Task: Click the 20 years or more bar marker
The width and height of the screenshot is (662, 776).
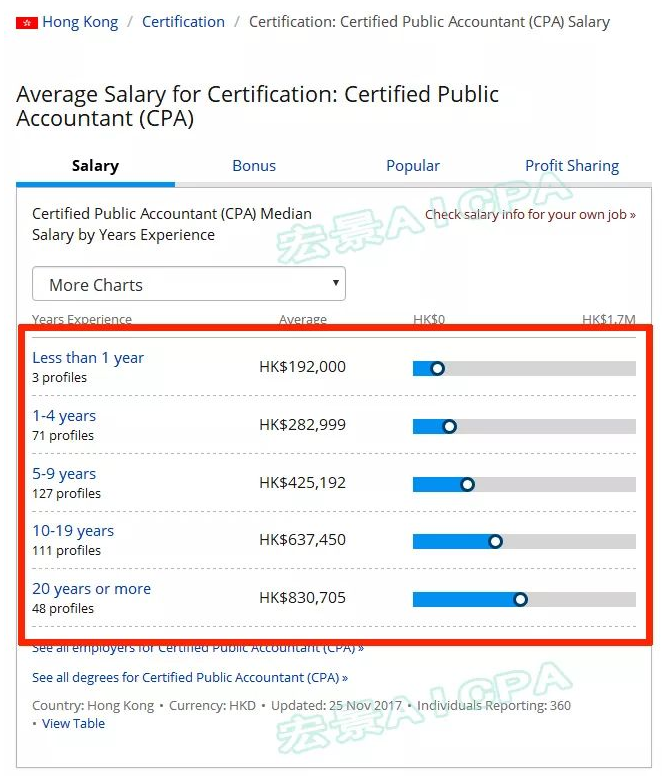Action: coord(520,600)
